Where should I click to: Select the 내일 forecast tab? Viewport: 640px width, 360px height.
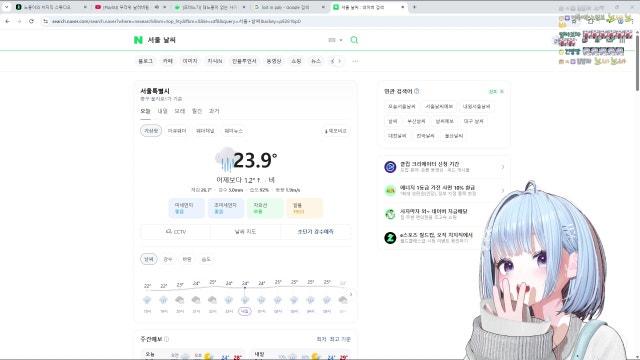coord(162,111)
